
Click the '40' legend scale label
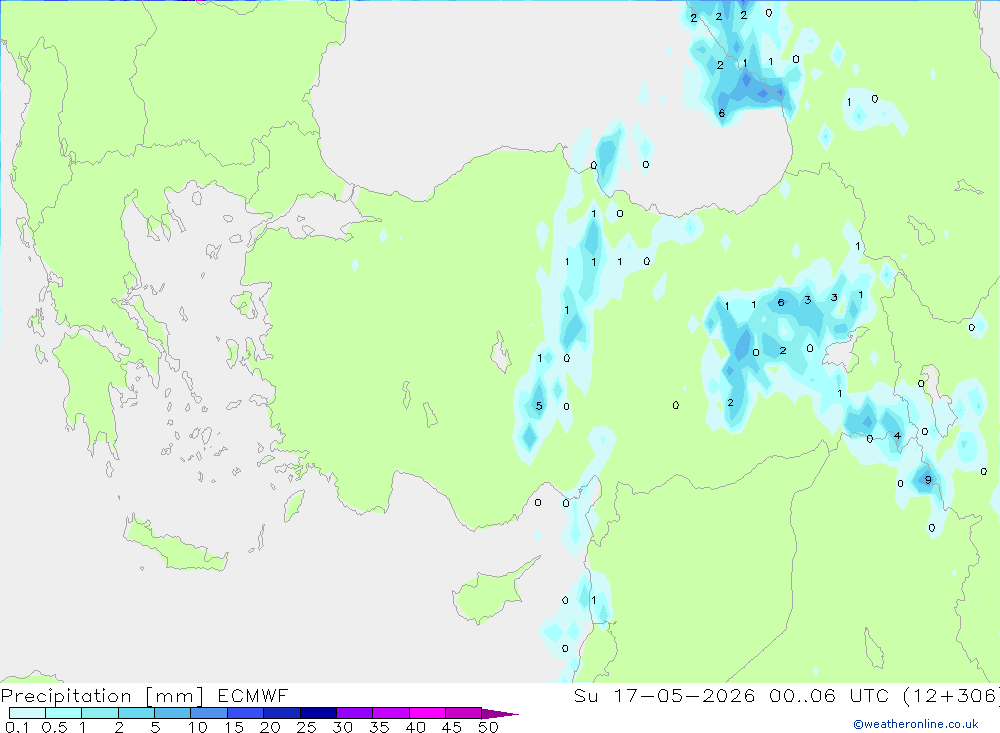tap(416, 727)
